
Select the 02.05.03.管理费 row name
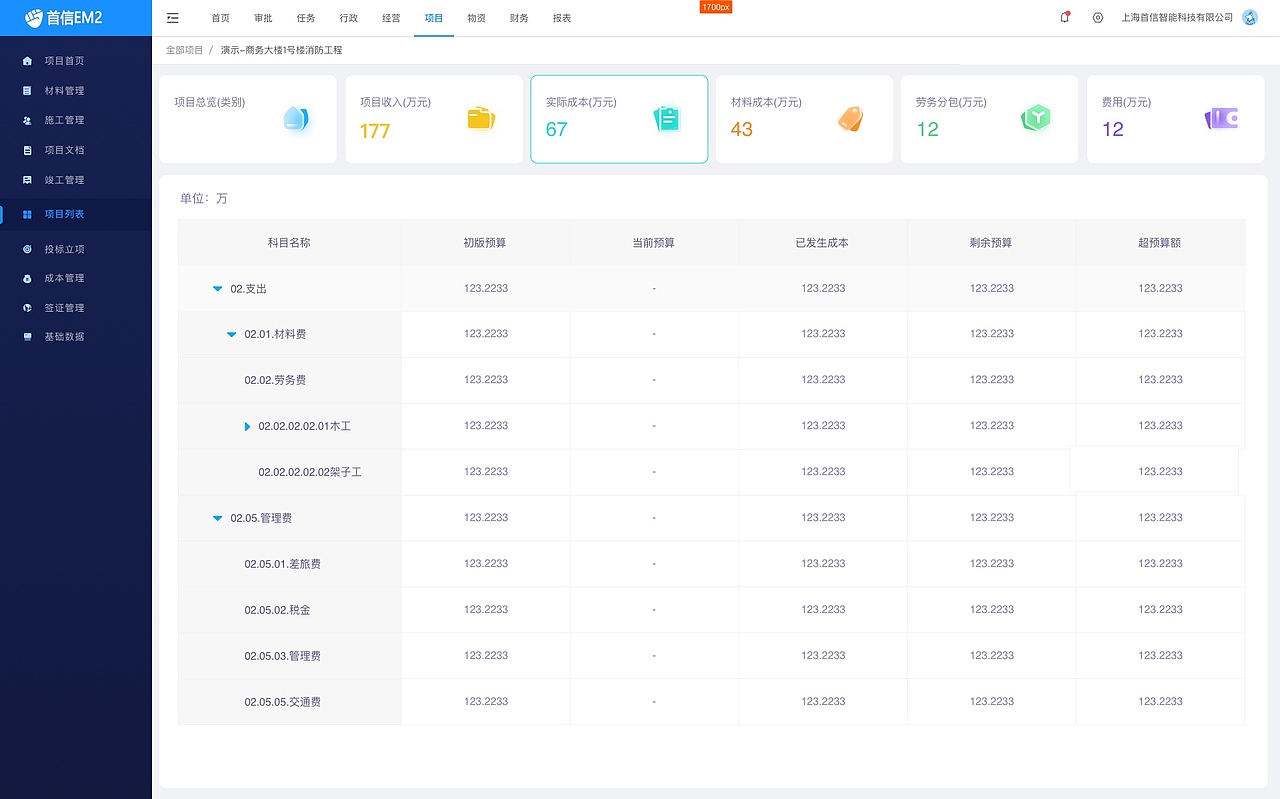coord(283,656)
